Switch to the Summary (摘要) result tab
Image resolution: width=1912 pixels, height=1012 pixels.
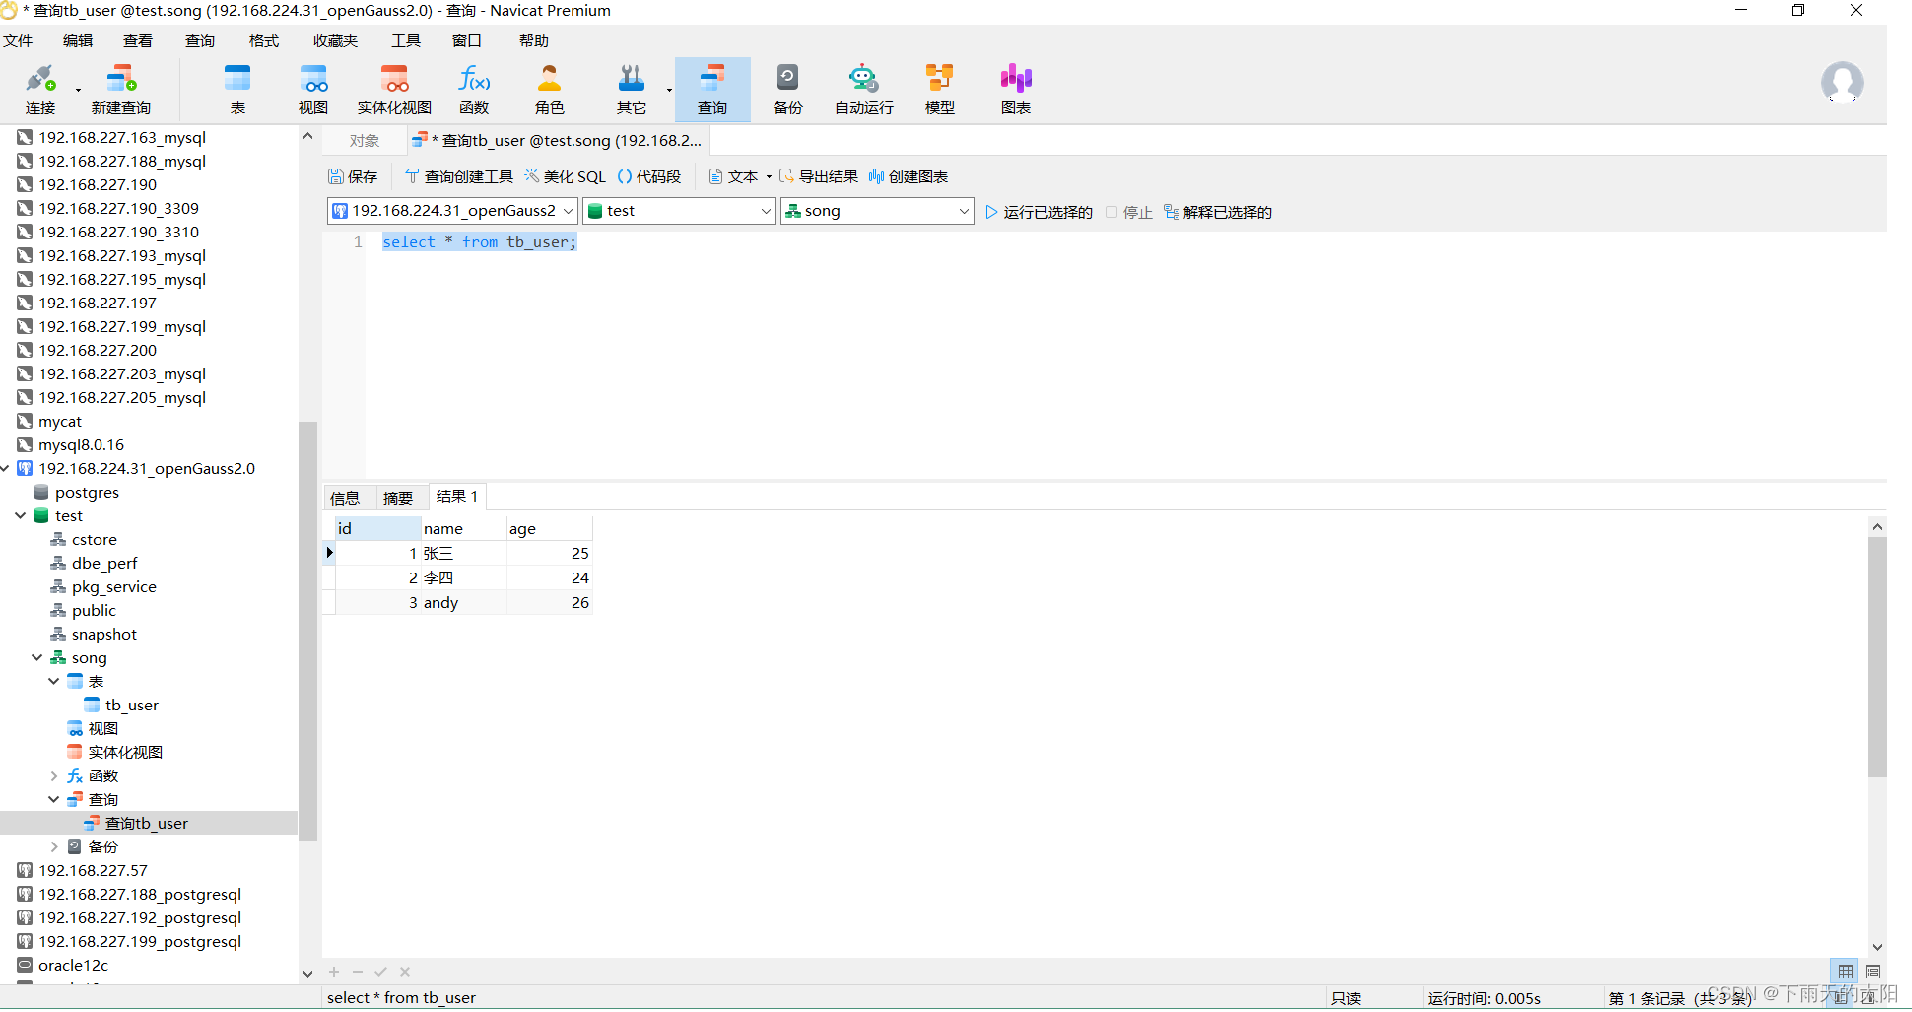[398, 498]
